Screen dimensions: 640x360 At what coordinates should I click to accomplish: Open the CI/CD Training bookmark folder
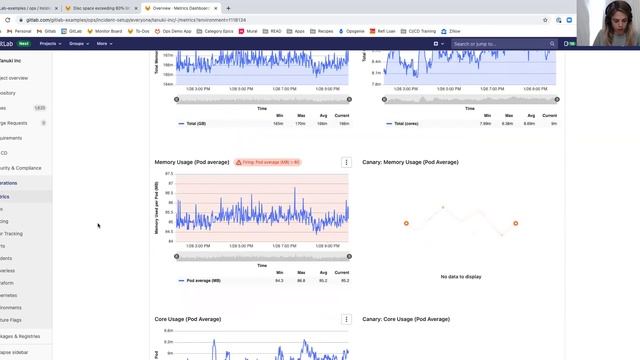pos(418,31)
